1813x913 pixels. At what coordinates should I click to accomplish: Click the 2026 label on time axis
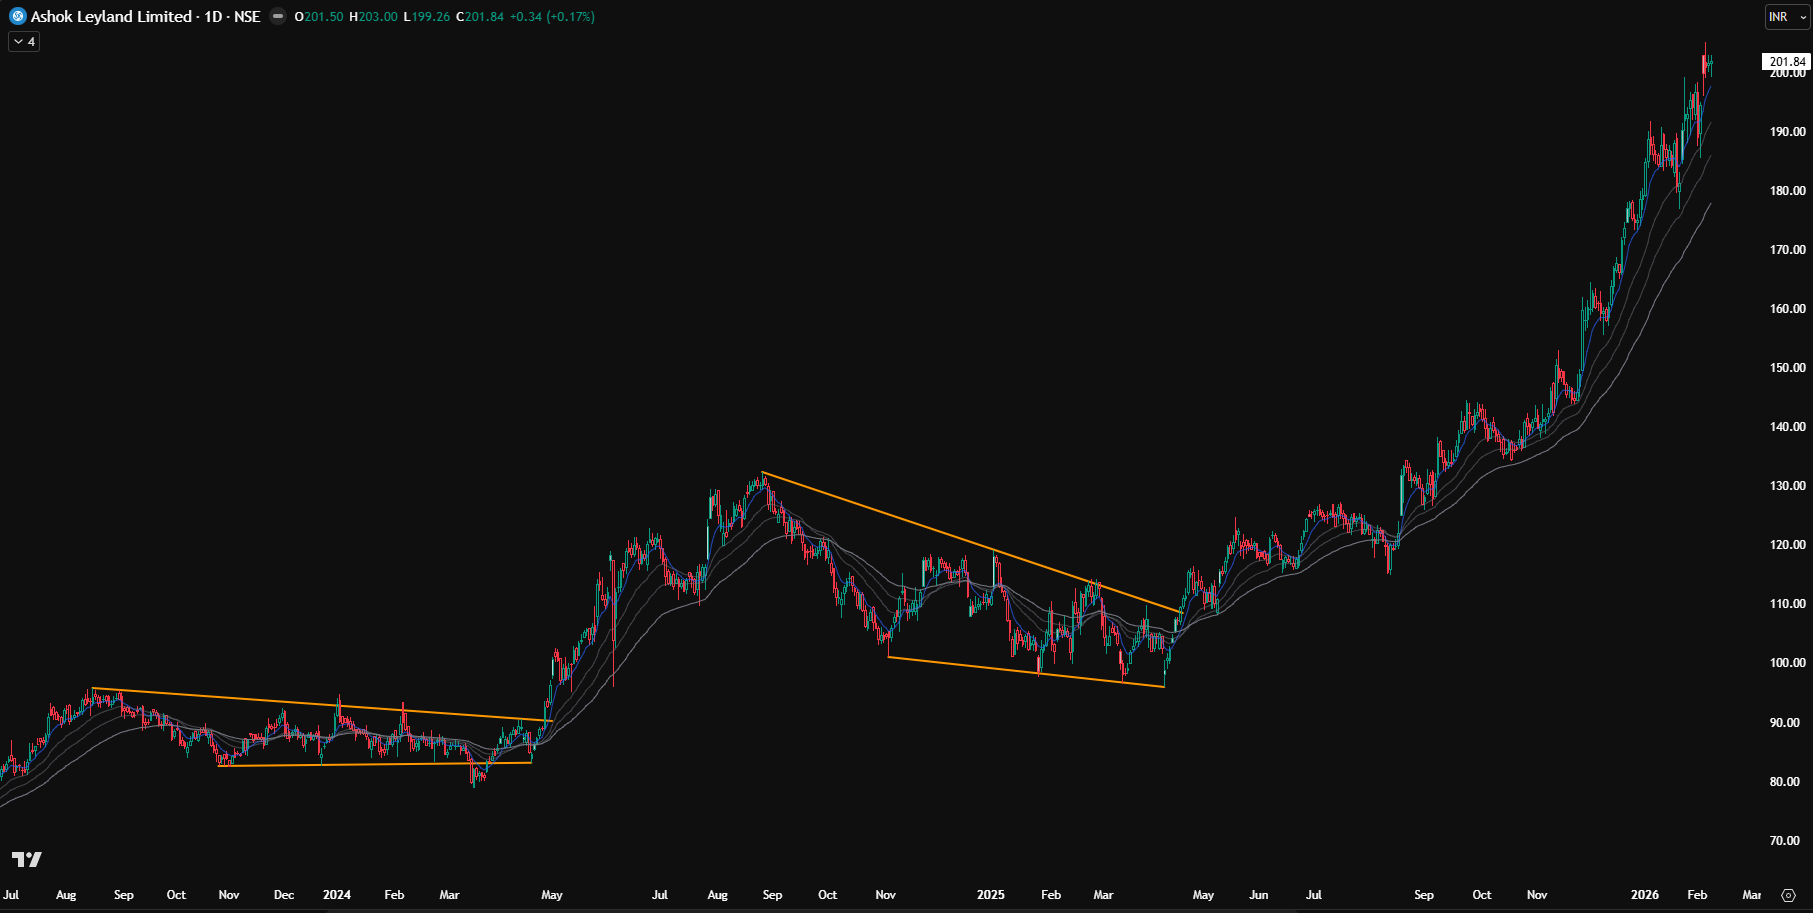1645,895
